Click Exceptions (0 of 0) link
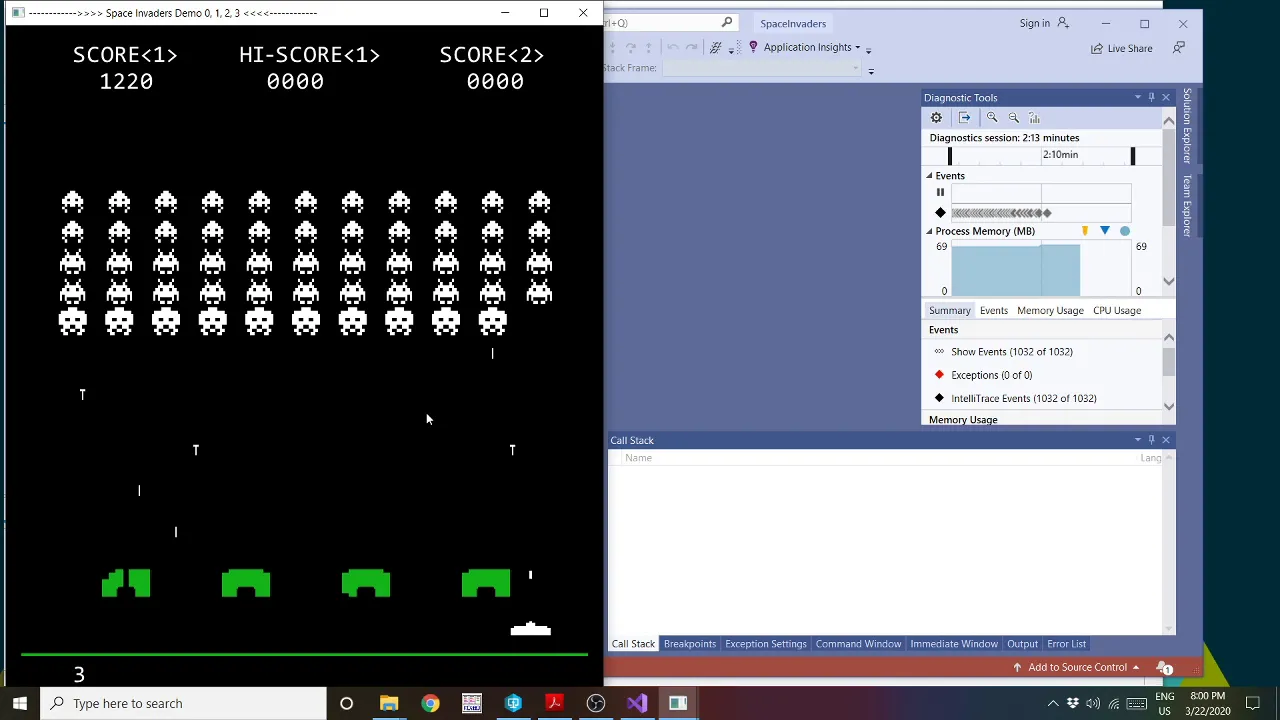1280x720 pixels. pyautogui.click(x=992, y=375)
